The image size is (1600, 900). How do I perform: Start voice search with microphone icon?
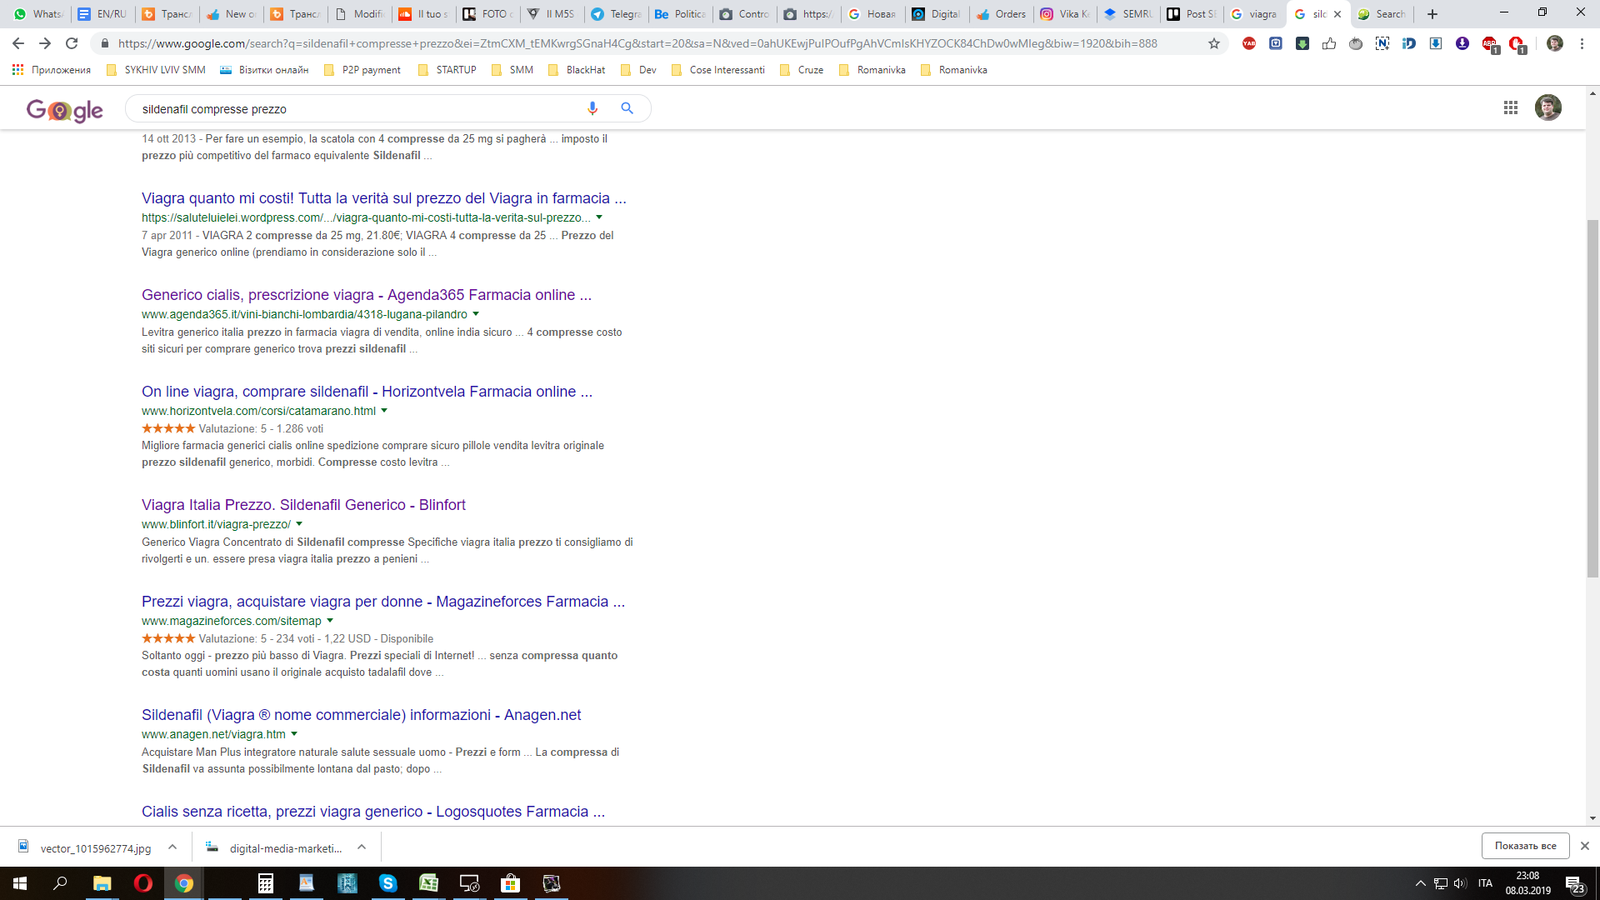point(592,108)
